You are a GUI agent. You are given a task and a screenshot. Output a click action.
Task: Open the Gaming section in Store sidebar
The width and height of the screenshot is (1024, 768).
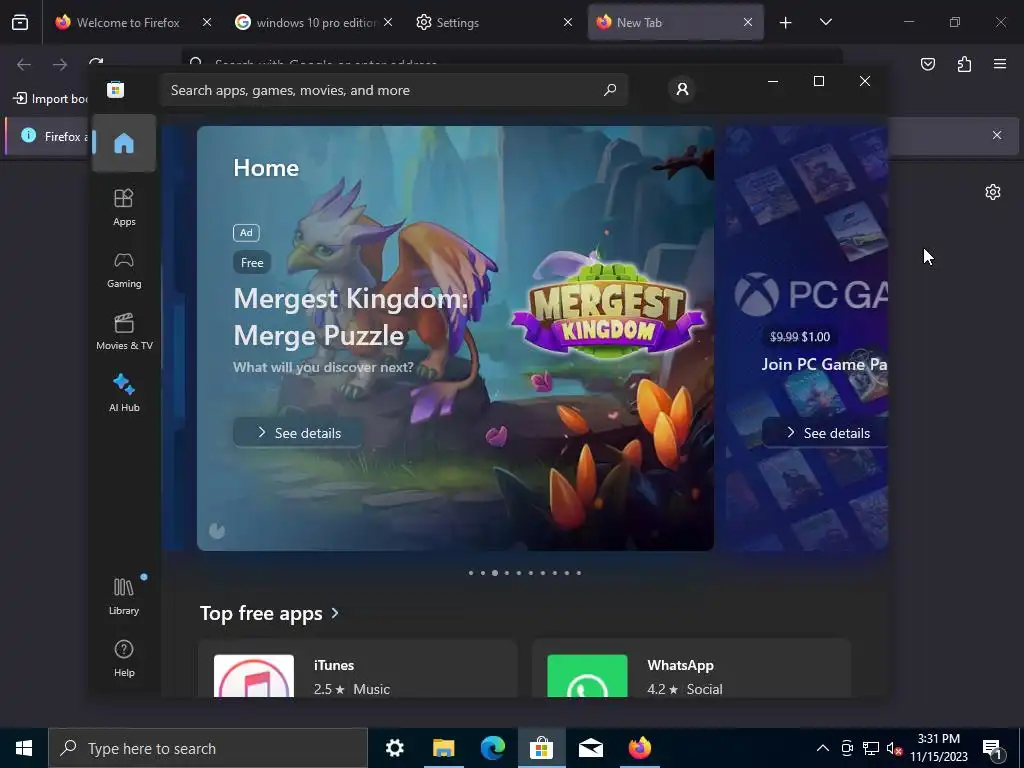coord(124,270)
